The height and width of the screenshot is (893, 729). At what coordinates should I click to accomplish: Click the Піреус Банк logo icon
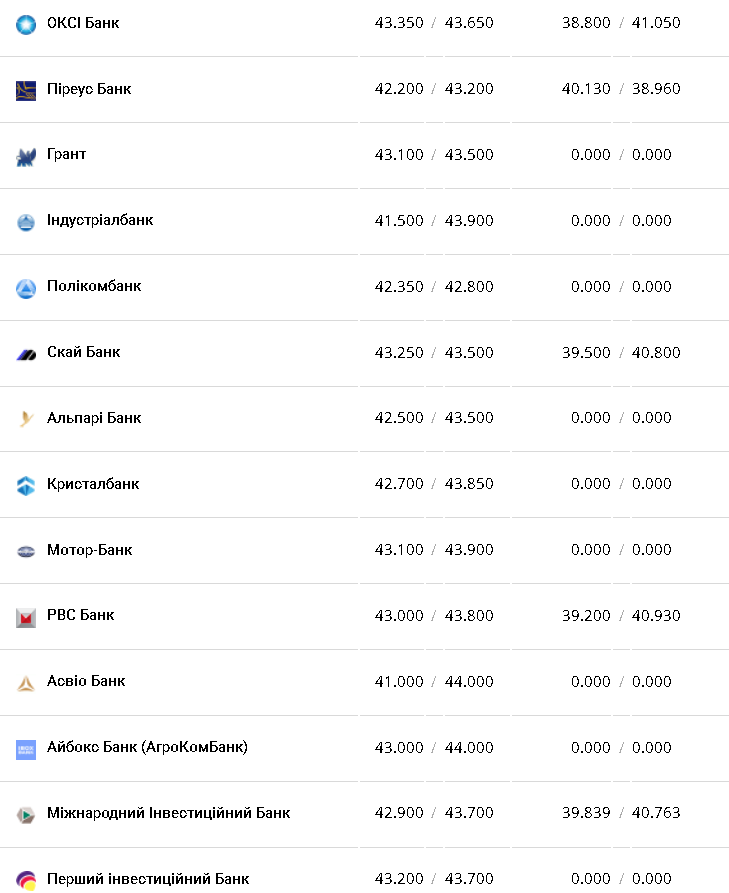click(26, 90)
